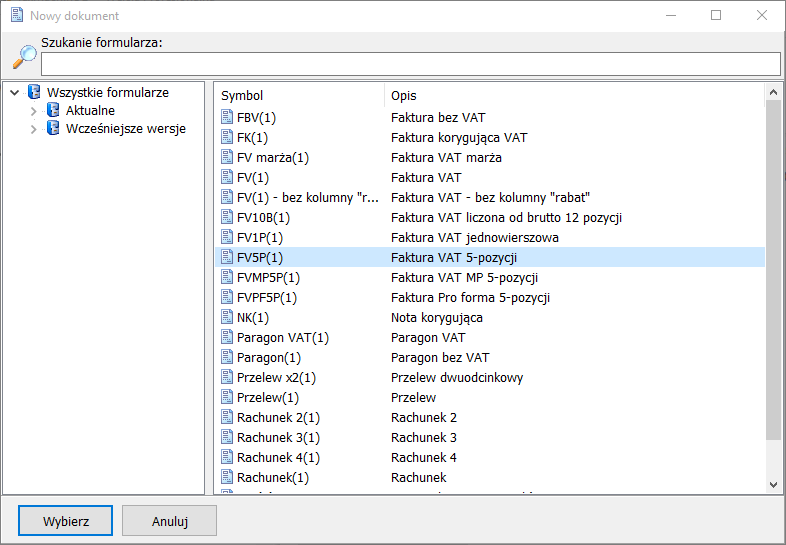The image size is (786, 545).
Task: Click the Wcześniejsze wersje folder icon
Action: click(54, 129)
